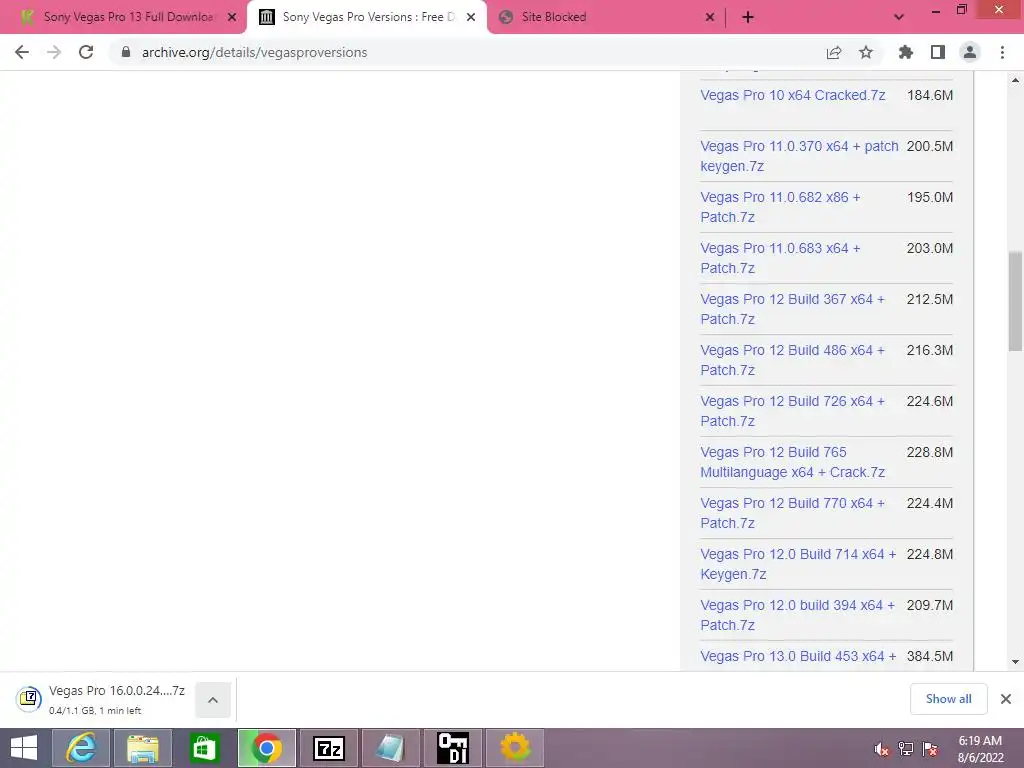Click the scrollbar up arrow
This screenshot has width=1024, height=768.
[1015, 80]
